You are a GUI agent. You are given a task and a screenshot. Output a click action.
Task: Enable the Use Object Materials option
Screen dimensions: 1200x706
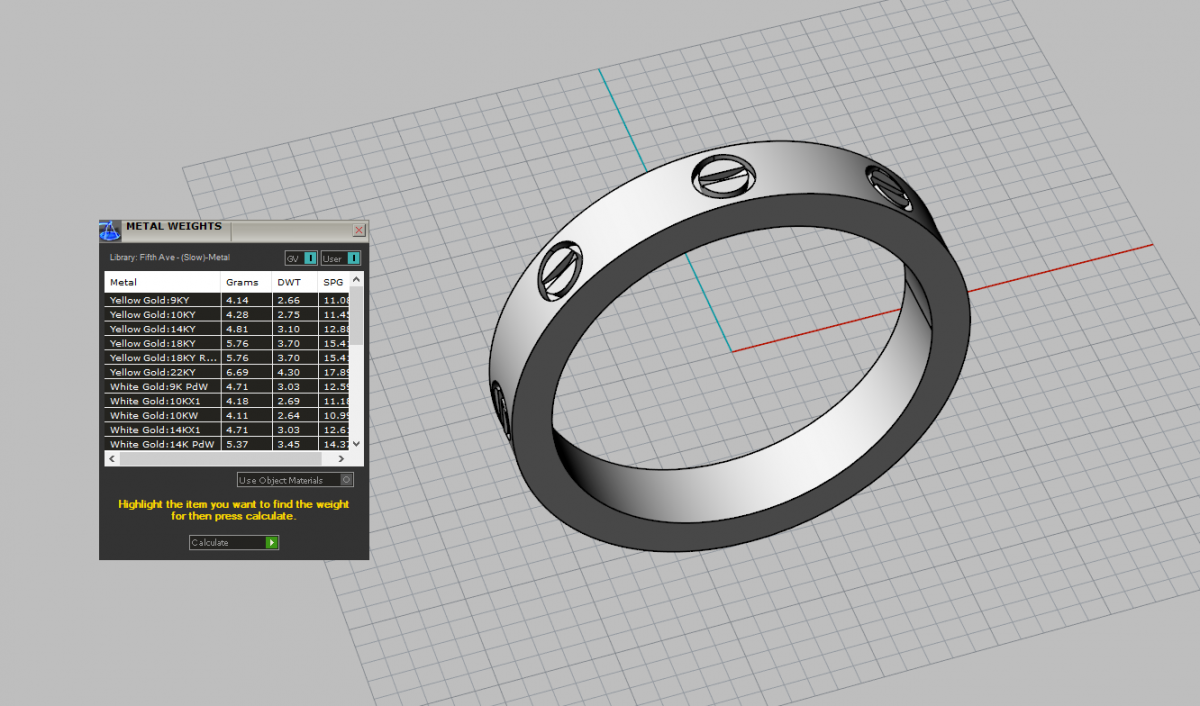point(346,480)
